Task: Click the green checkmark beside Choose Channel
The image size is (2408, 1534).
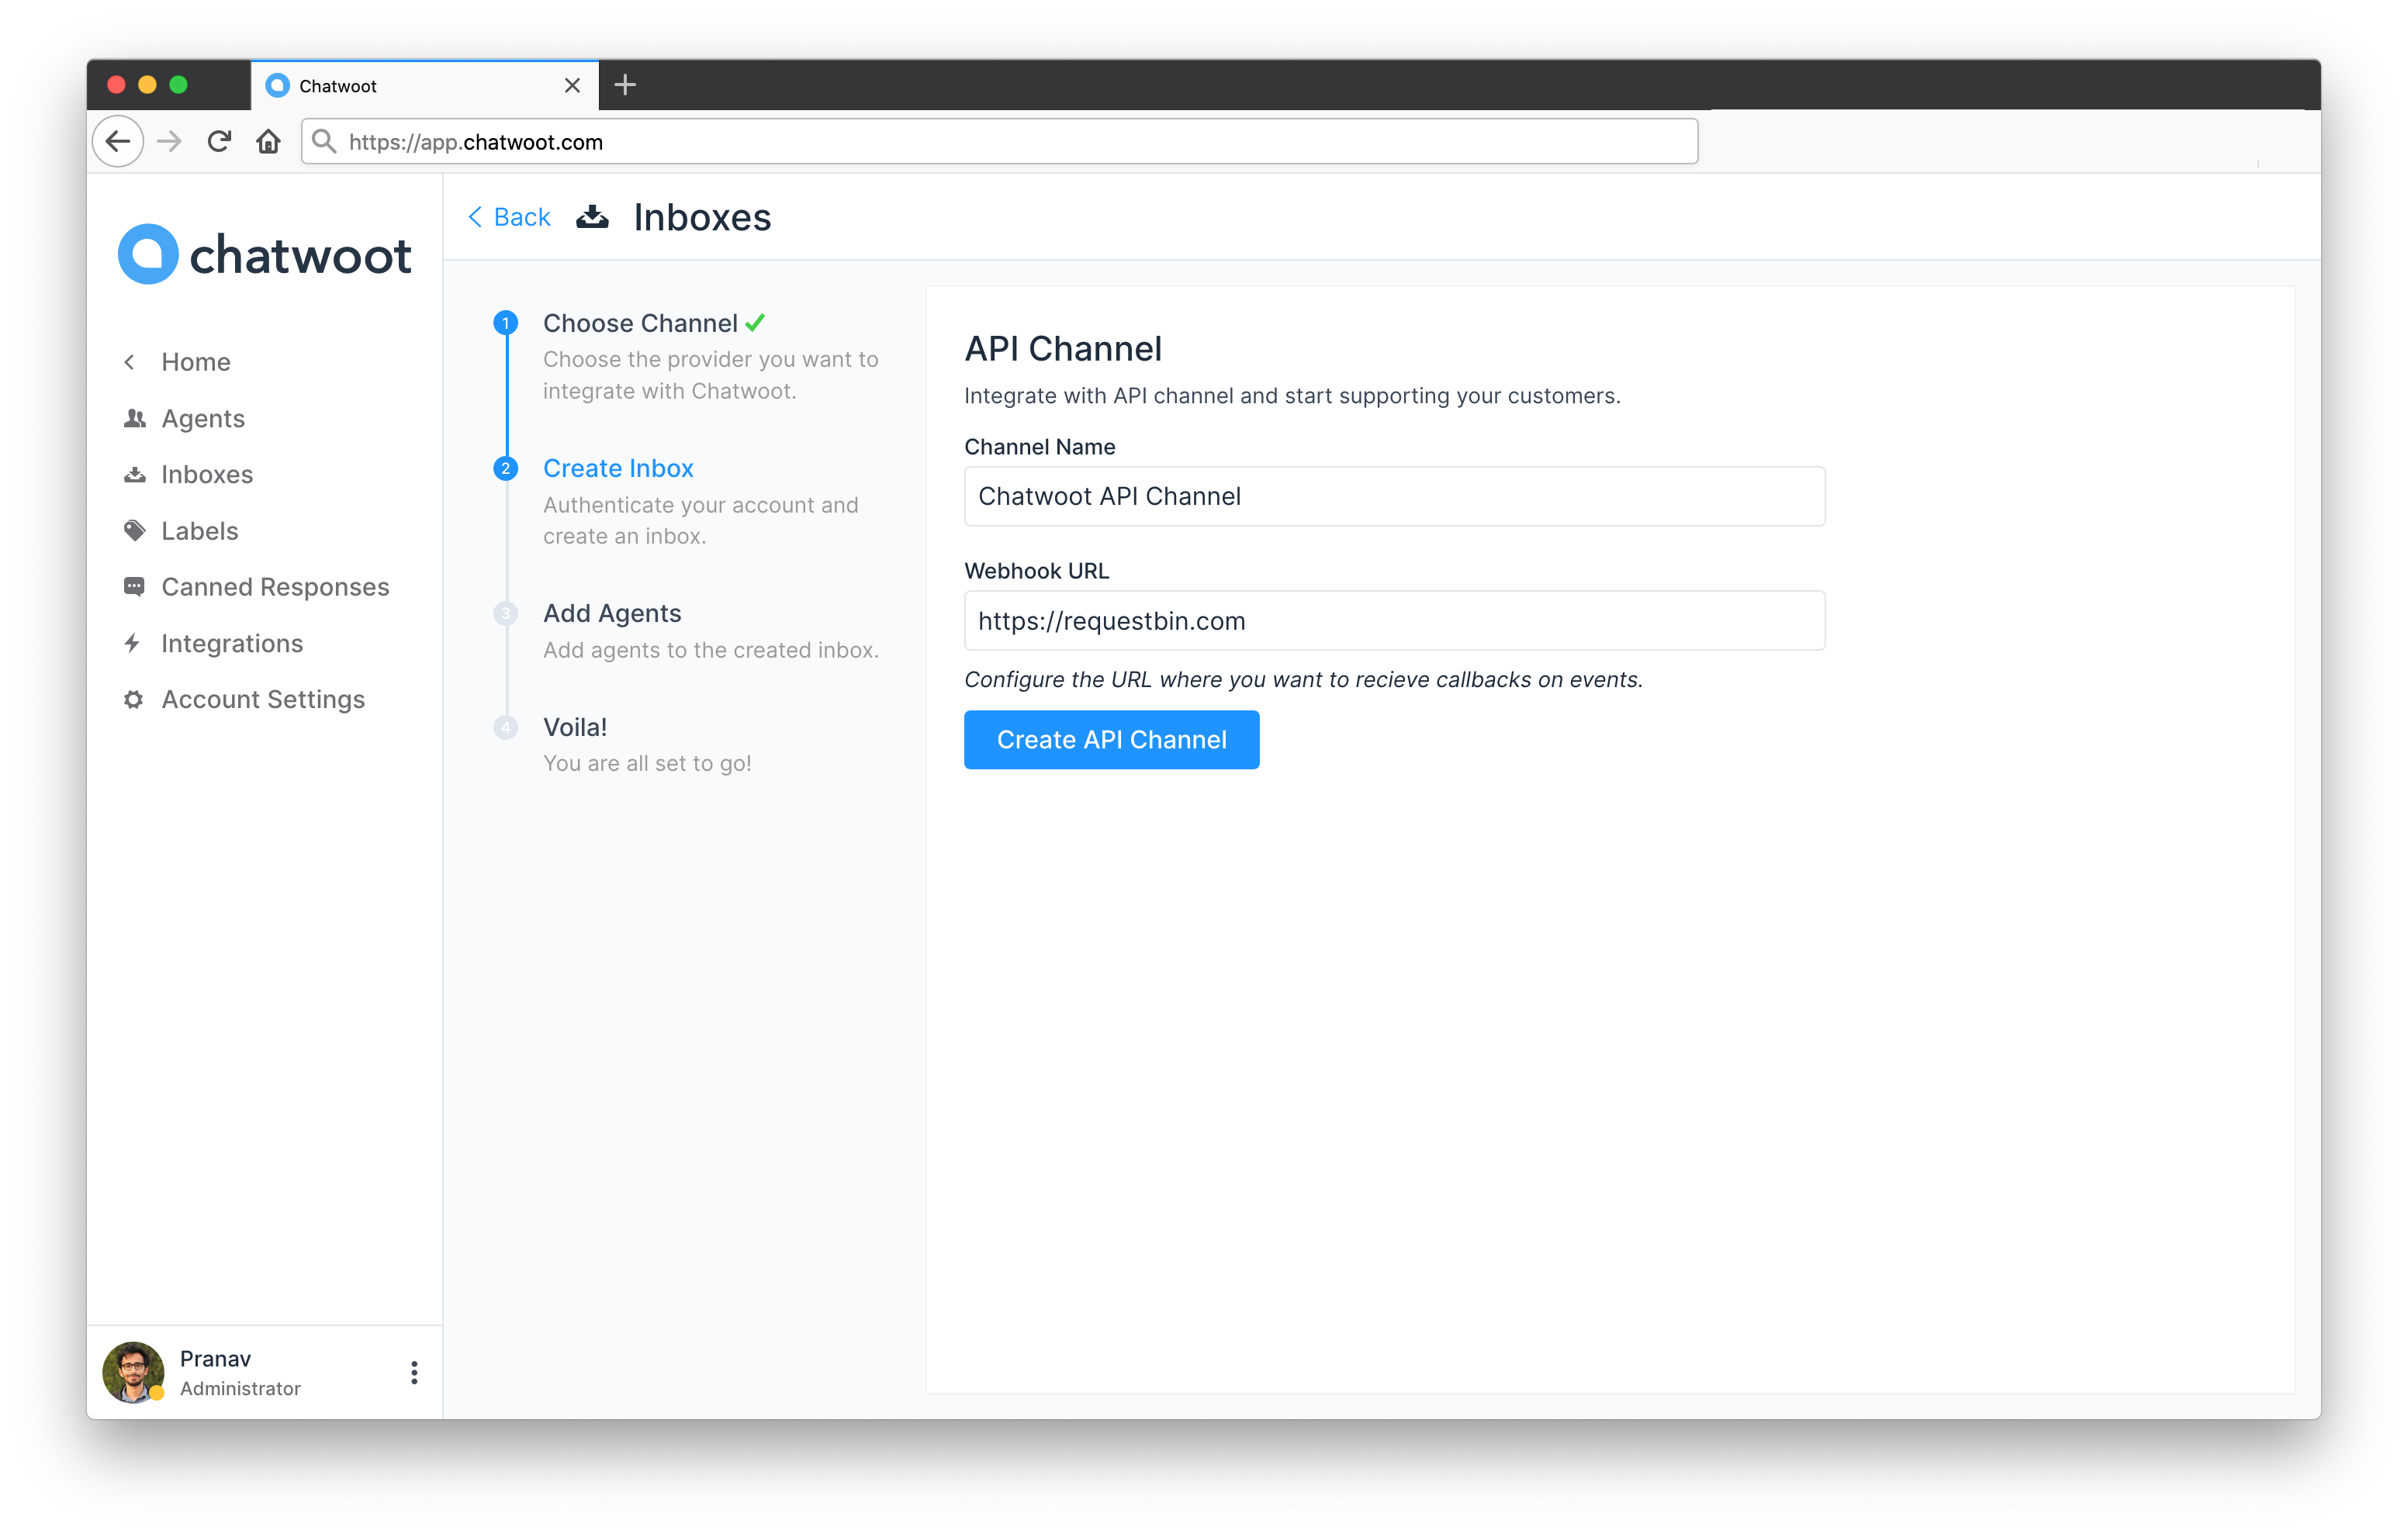Action: [x=755, y=322]
